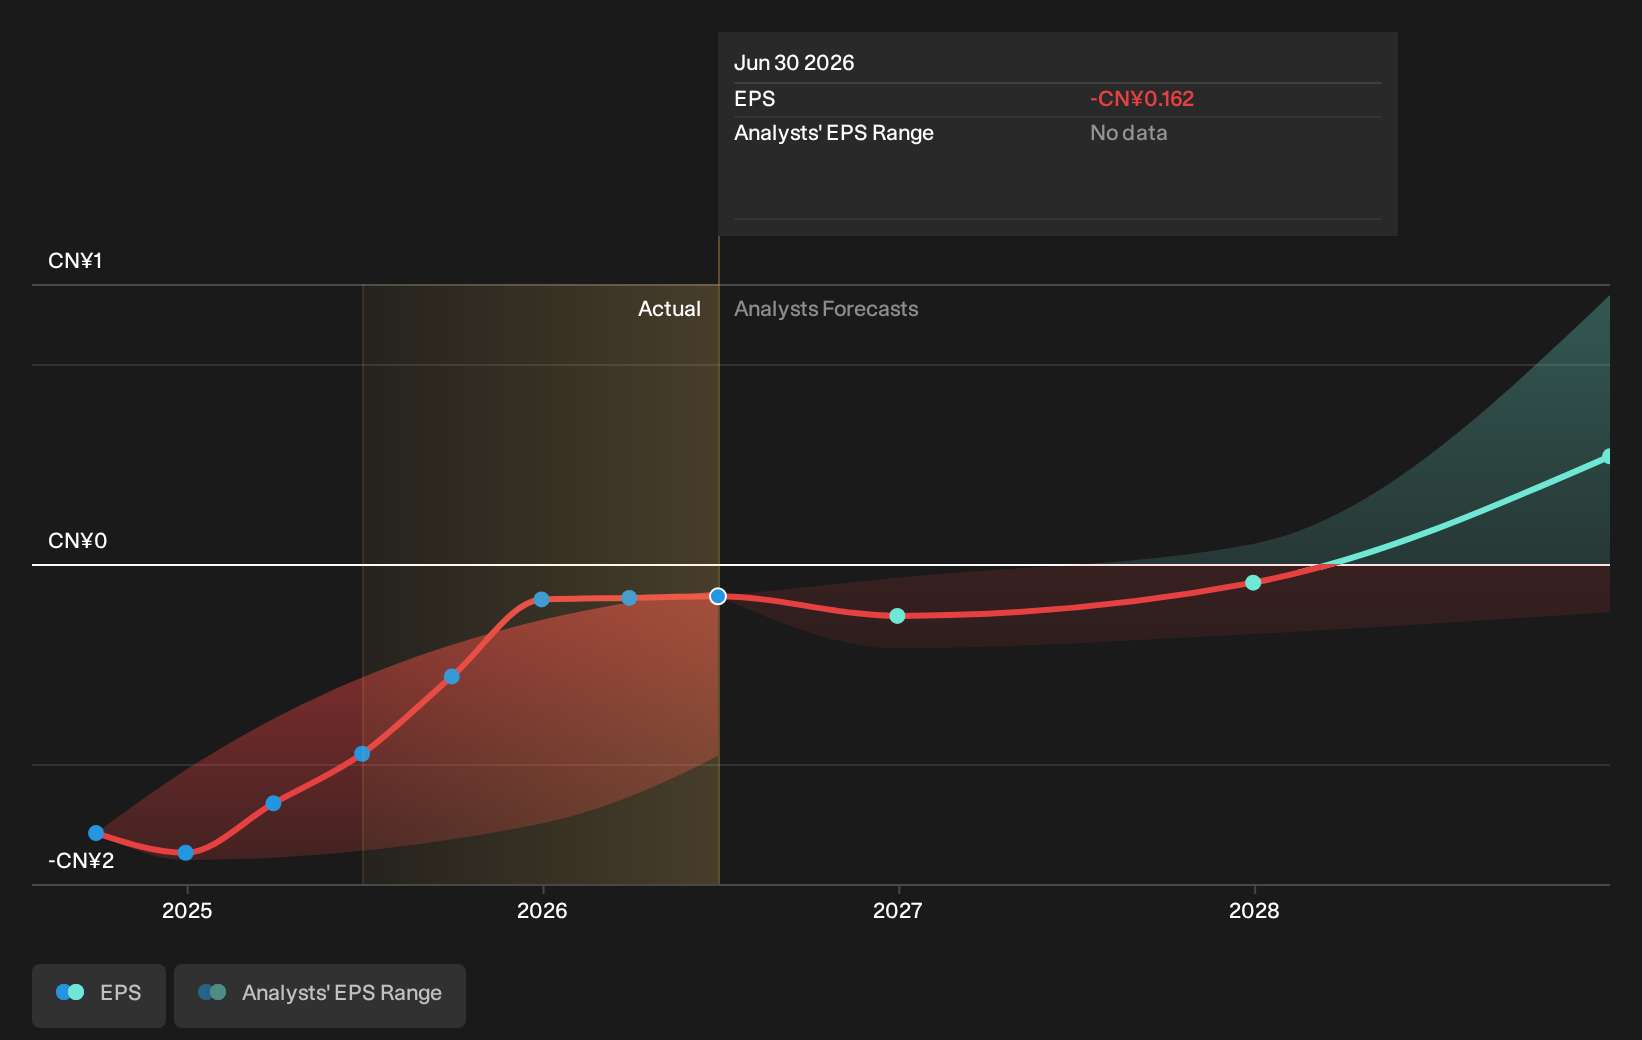Click the 2028 forecast EPS data point
This screenshot has height=1040, width=1642.
pyautogui.click(x=1253, y=583)
